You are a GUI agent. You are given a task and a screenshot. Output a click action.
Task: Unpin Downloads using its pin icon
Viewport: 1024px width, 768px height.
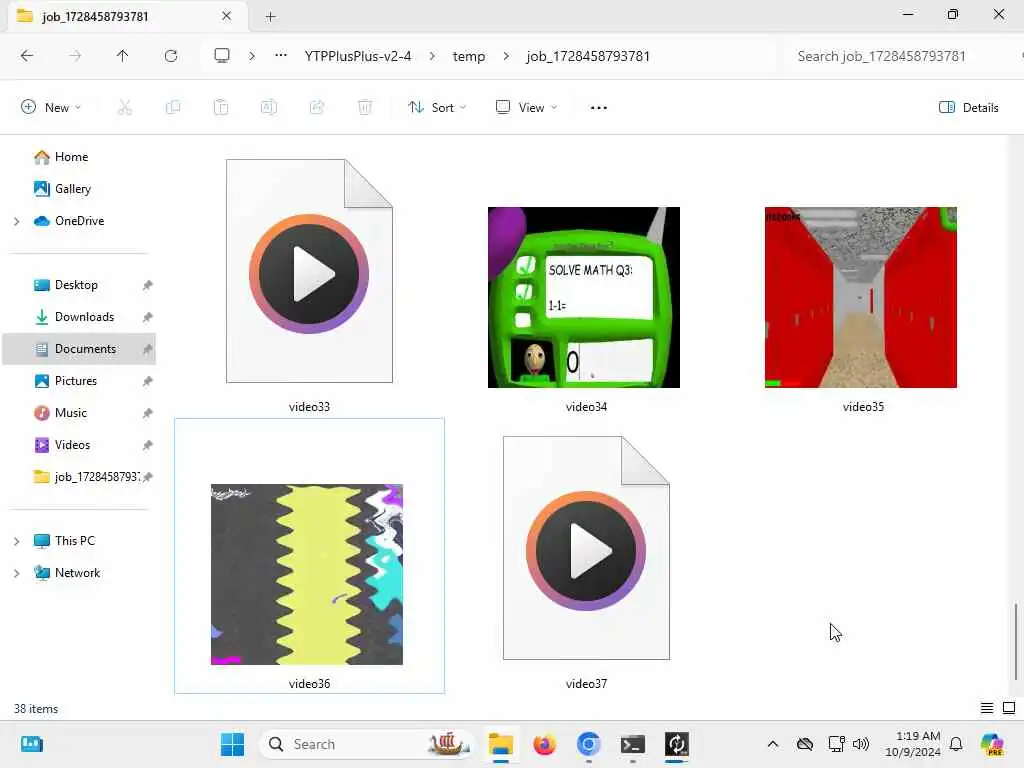point(148,317)
